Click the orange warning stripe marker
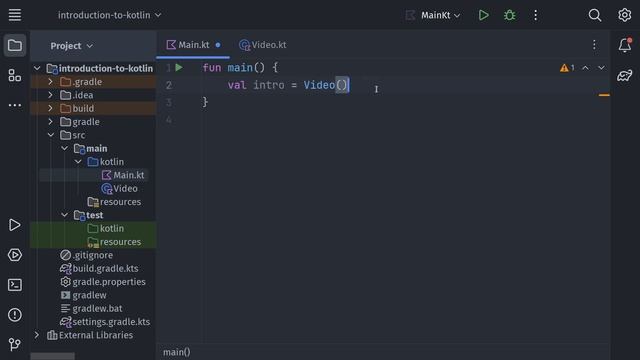 pyautogui.click(x=604, y=95)
